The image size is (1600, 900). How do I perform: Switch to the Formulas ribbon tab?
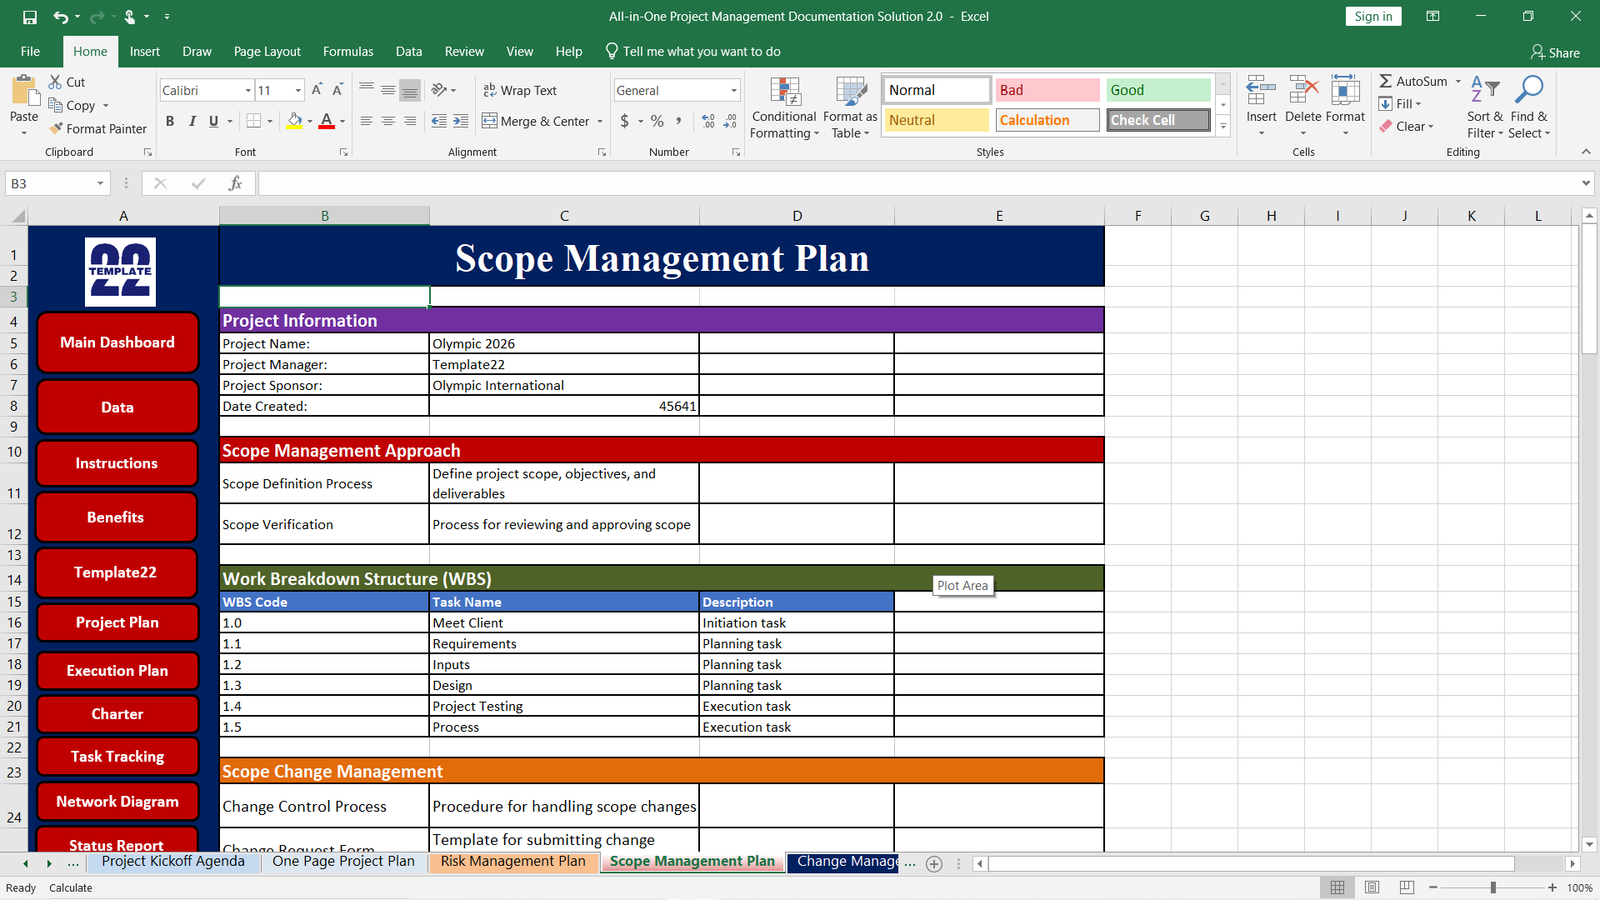point(348,51)
